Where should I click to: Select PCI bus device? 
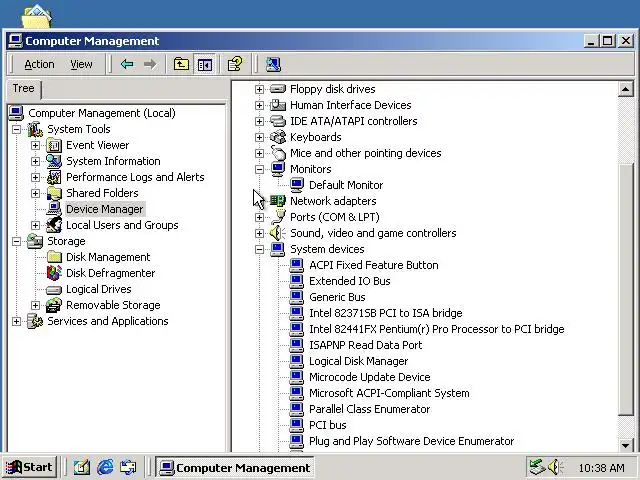pyautogui.click(x=327, y=425)
